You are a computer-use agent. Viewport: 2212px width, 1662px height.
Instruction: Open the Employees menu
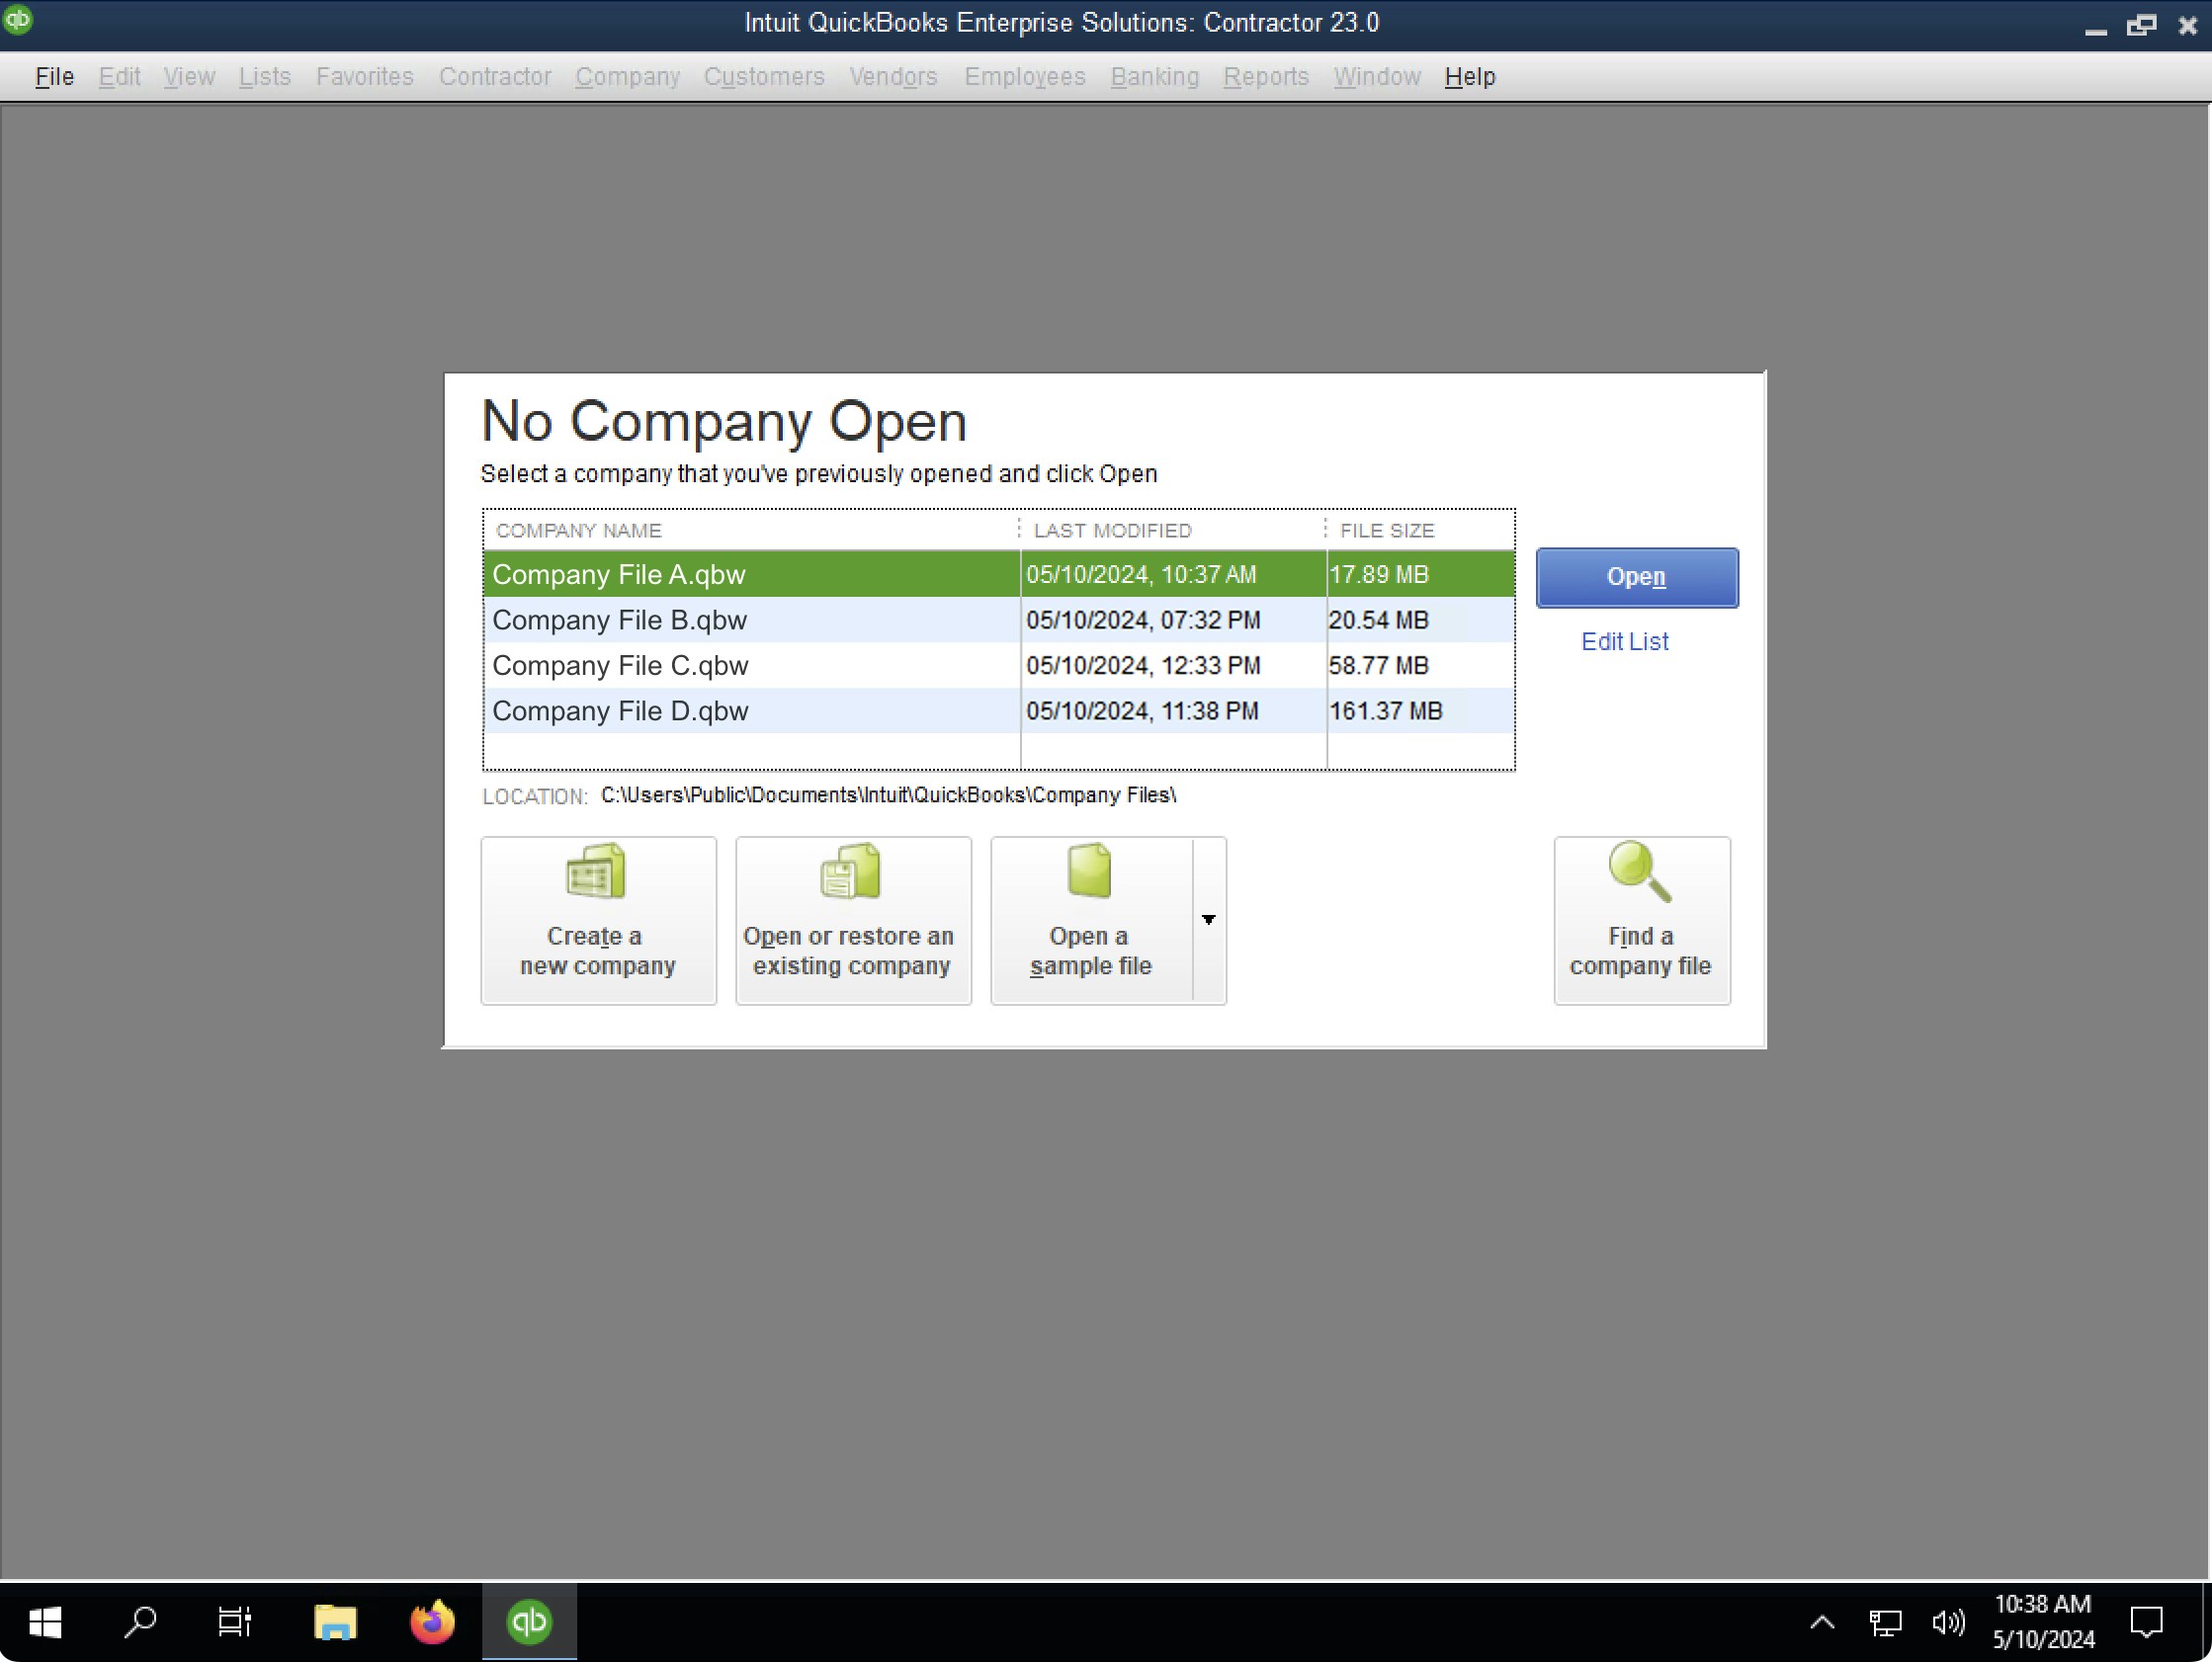pos(1024,77)
